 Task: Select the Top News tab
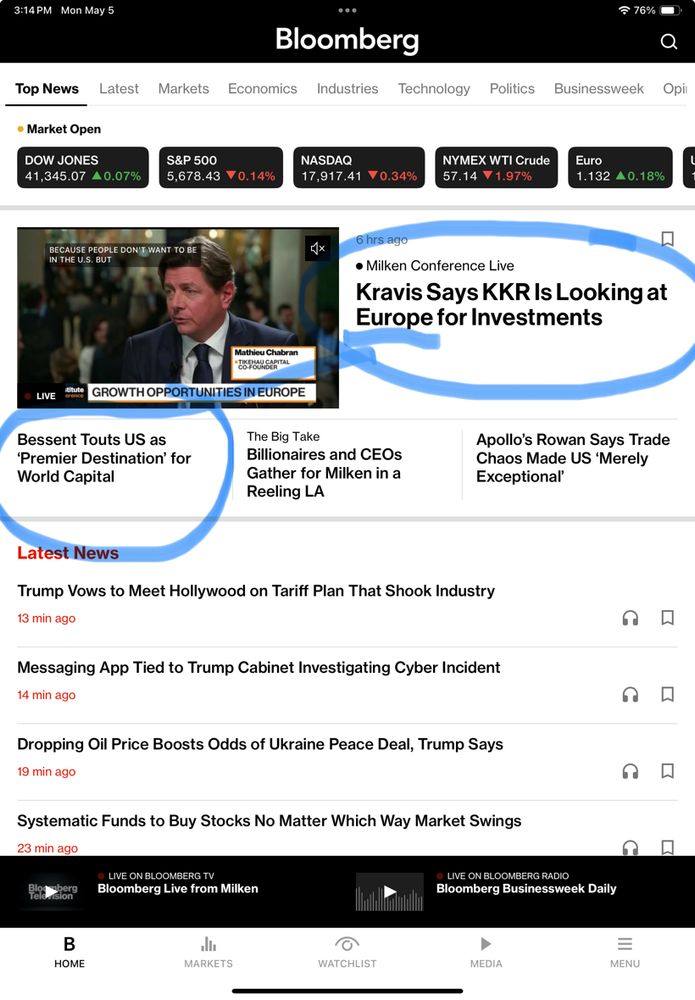(47, 89)
